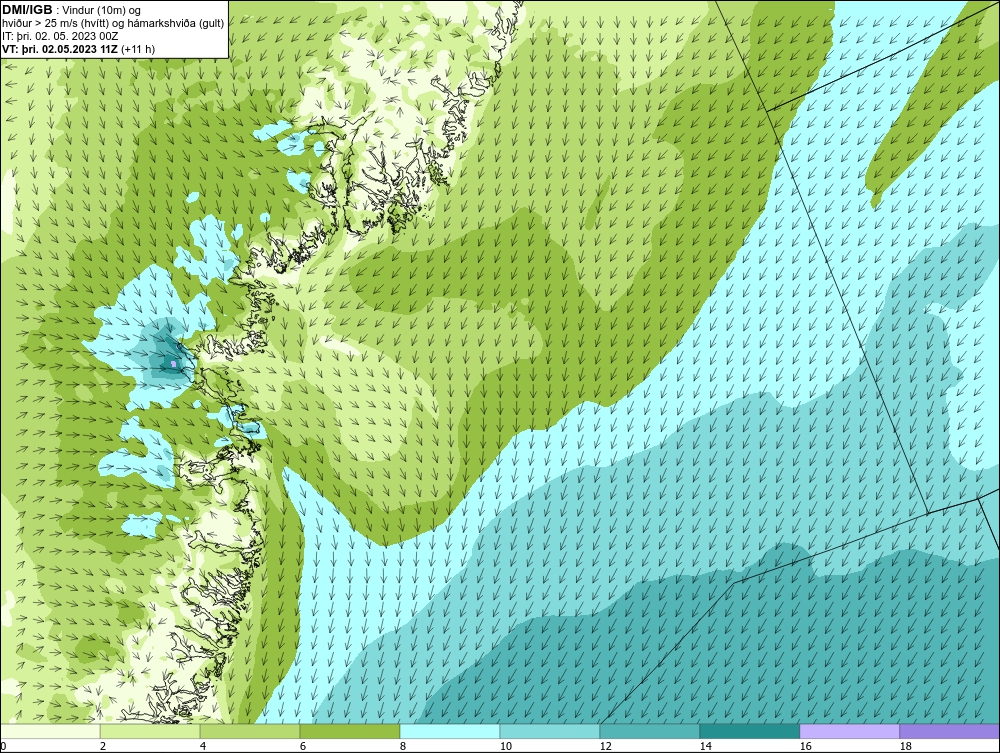This screenshot has height=753, width=1000.
Task: Click the 14–16 m/s dark teal swatch
Action: click(749, 731)
